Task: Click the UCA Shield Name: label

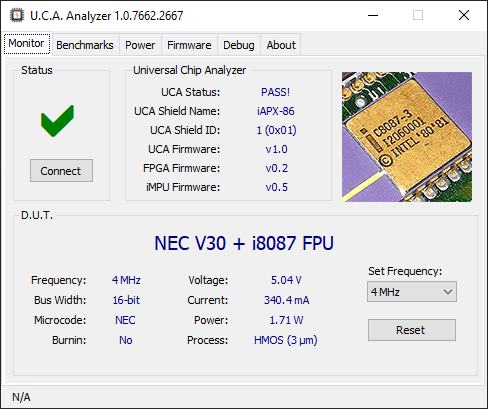Action: point(177,111)
